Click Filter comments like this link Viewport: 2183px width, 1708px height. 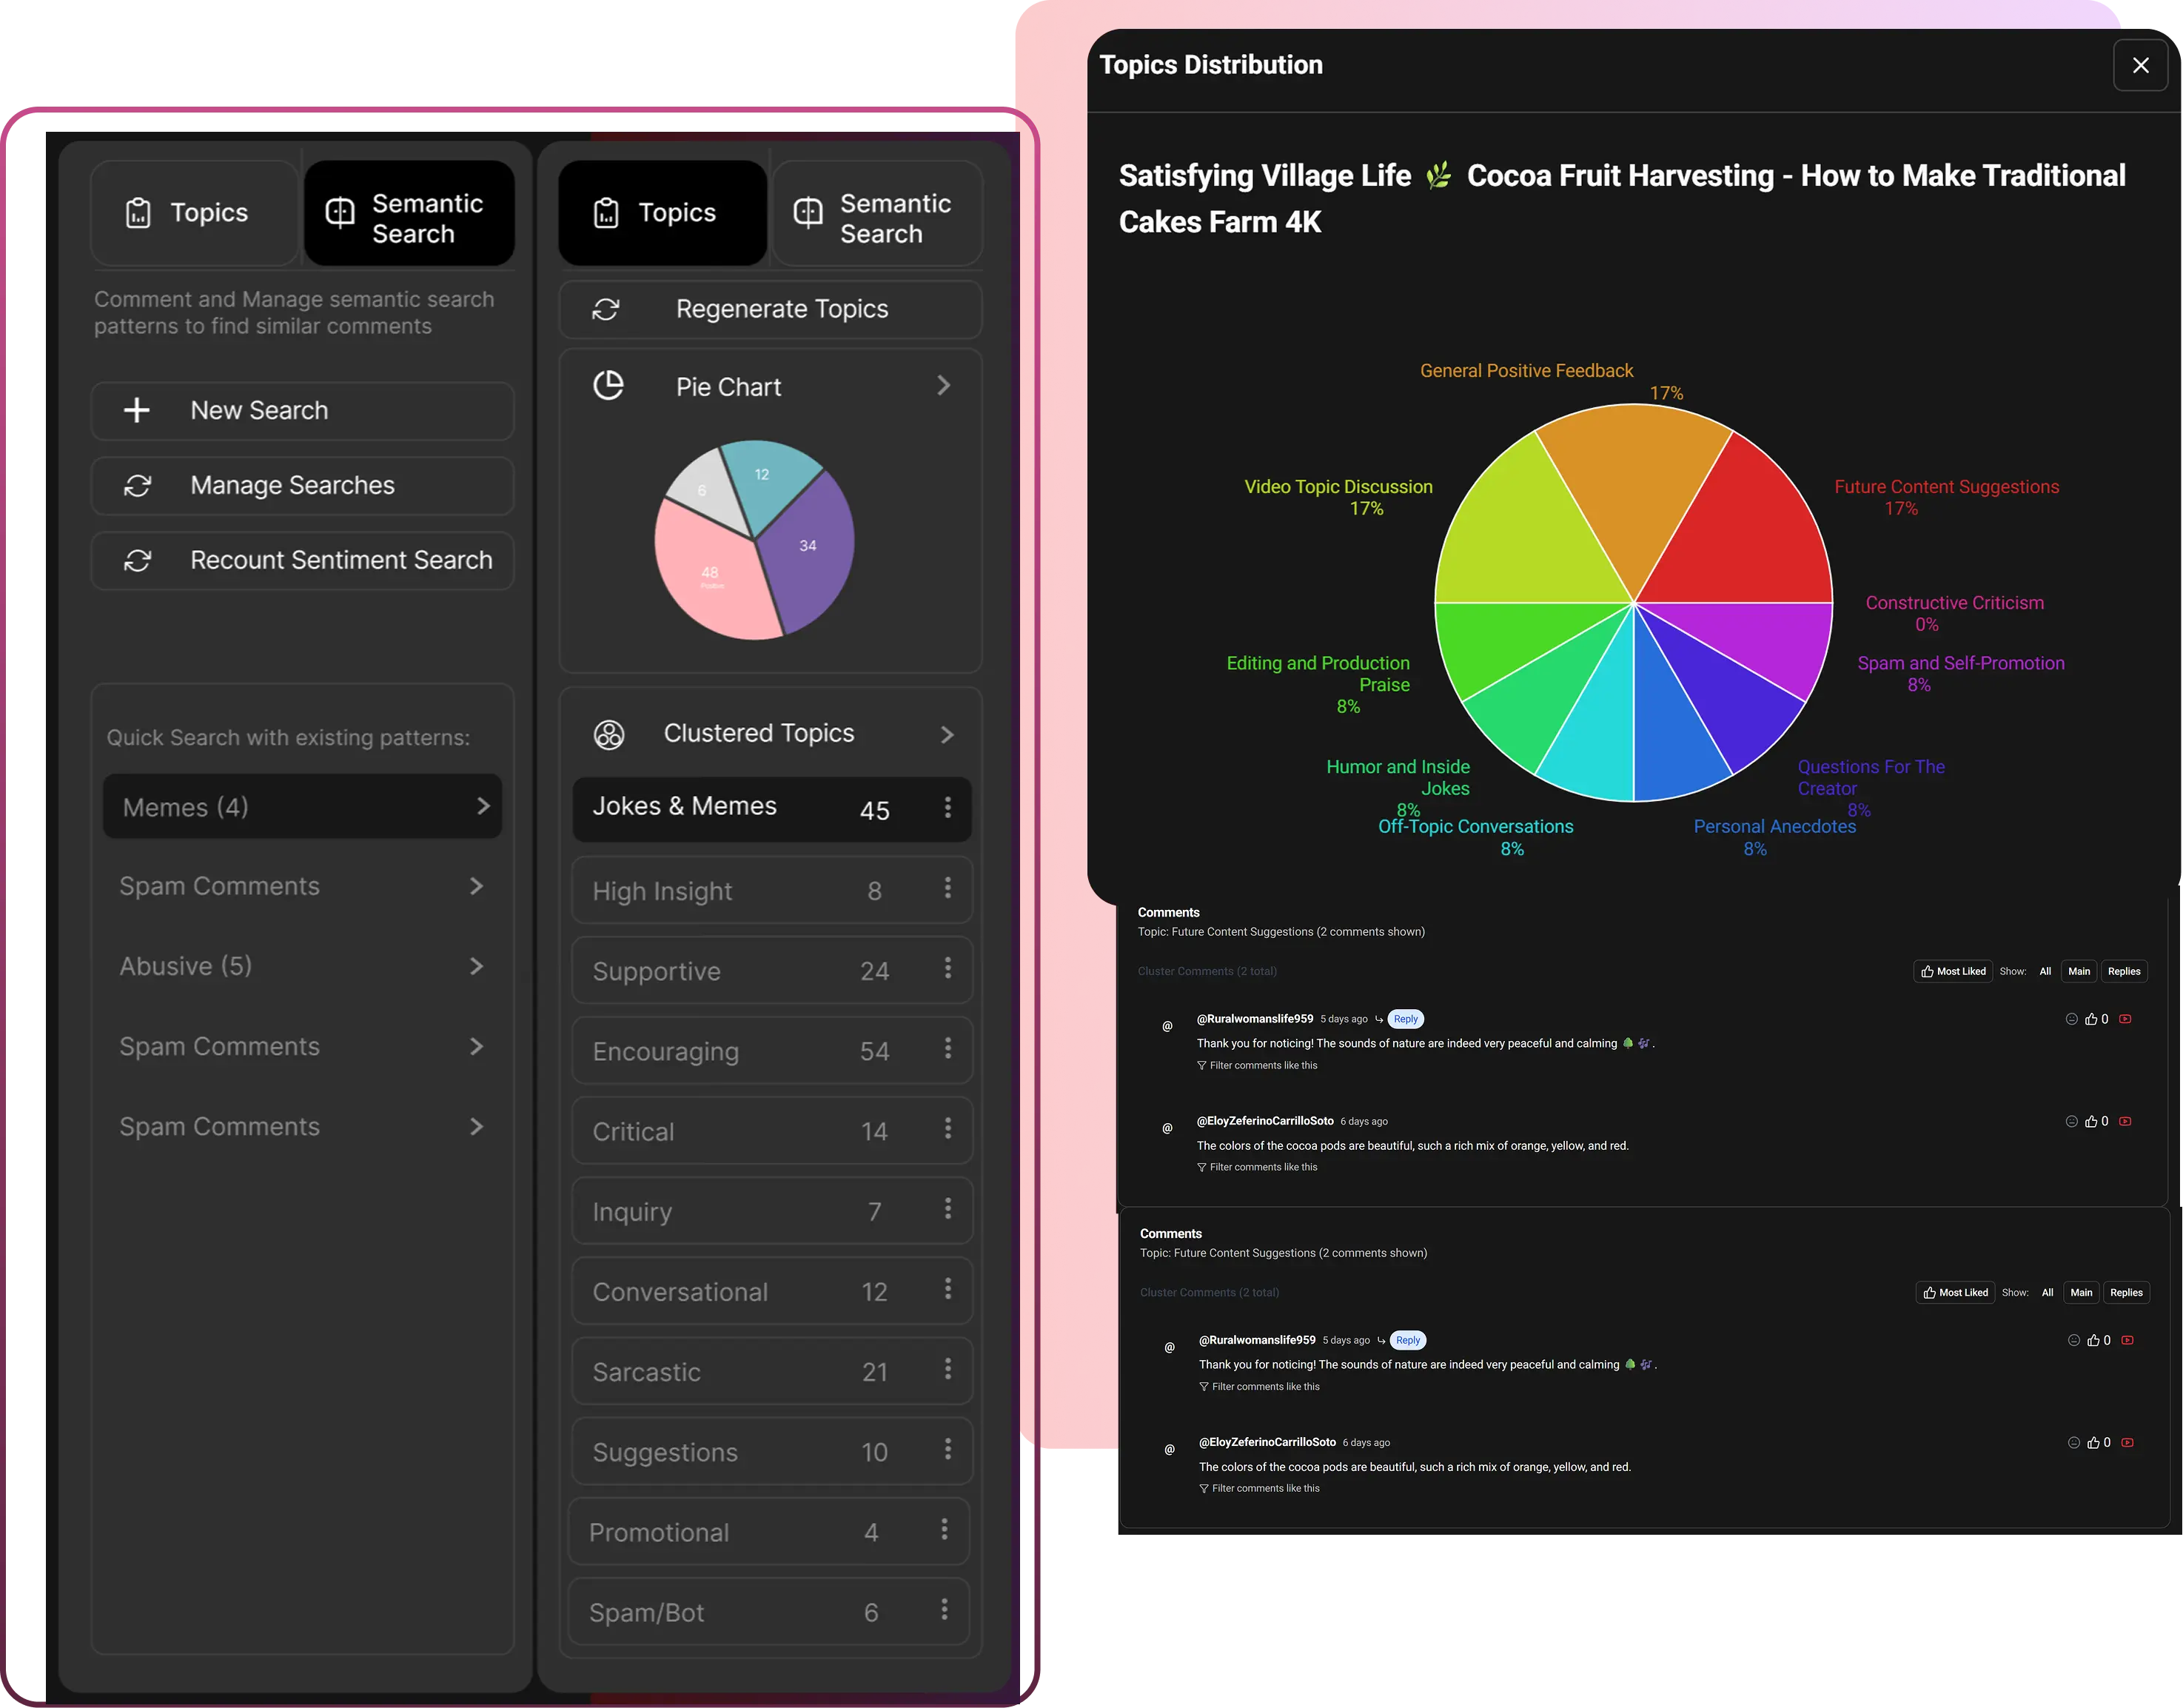click(1258, 1065)
